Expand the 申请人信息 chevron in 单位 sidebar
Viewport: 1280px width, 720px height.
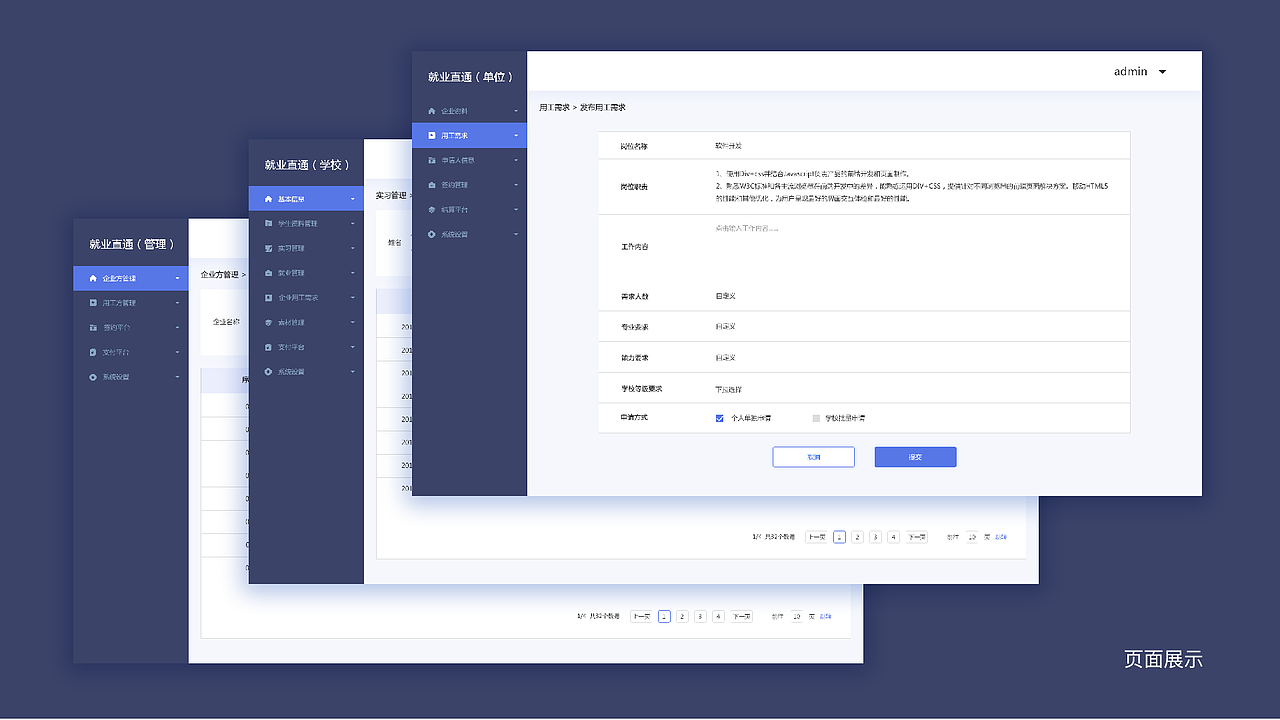coord(516,160)
